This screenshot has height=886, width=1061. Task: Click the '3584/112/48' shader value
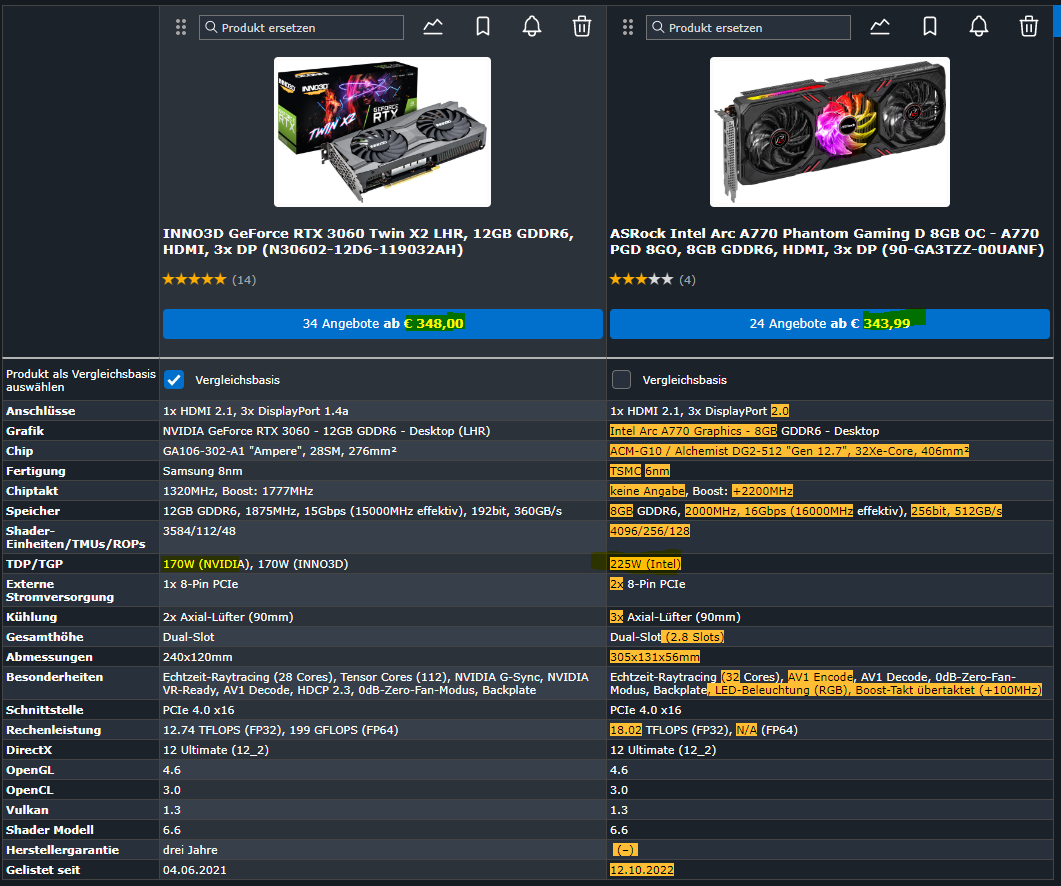pos(199,531)
